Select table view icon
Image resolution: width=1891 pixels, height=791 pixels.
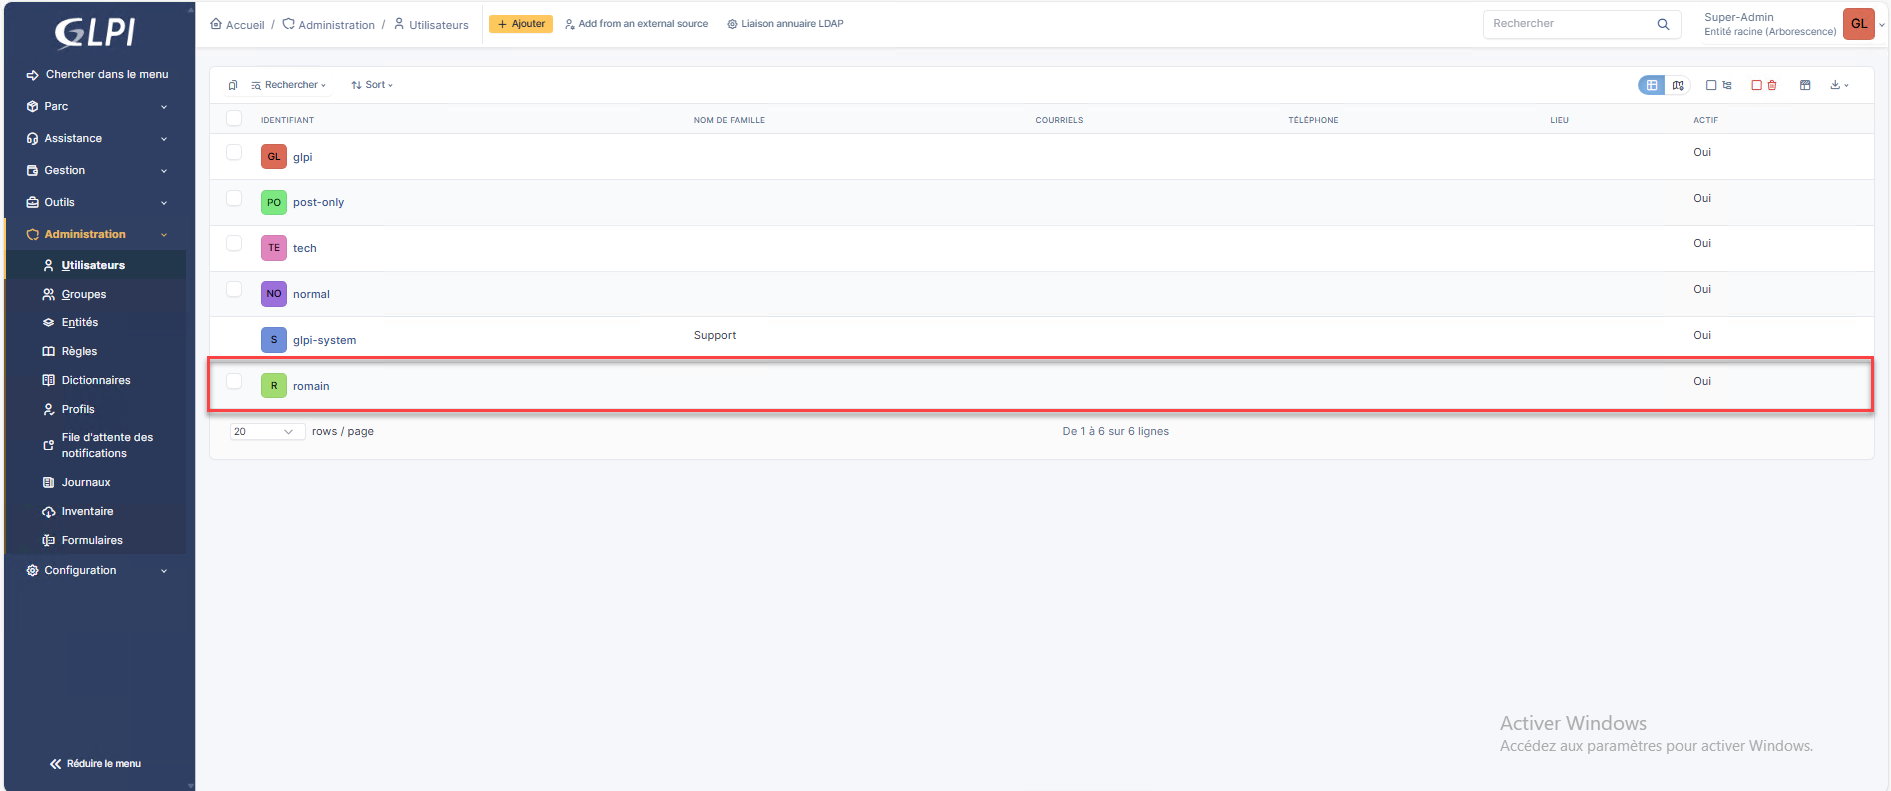click(1652, 85)
